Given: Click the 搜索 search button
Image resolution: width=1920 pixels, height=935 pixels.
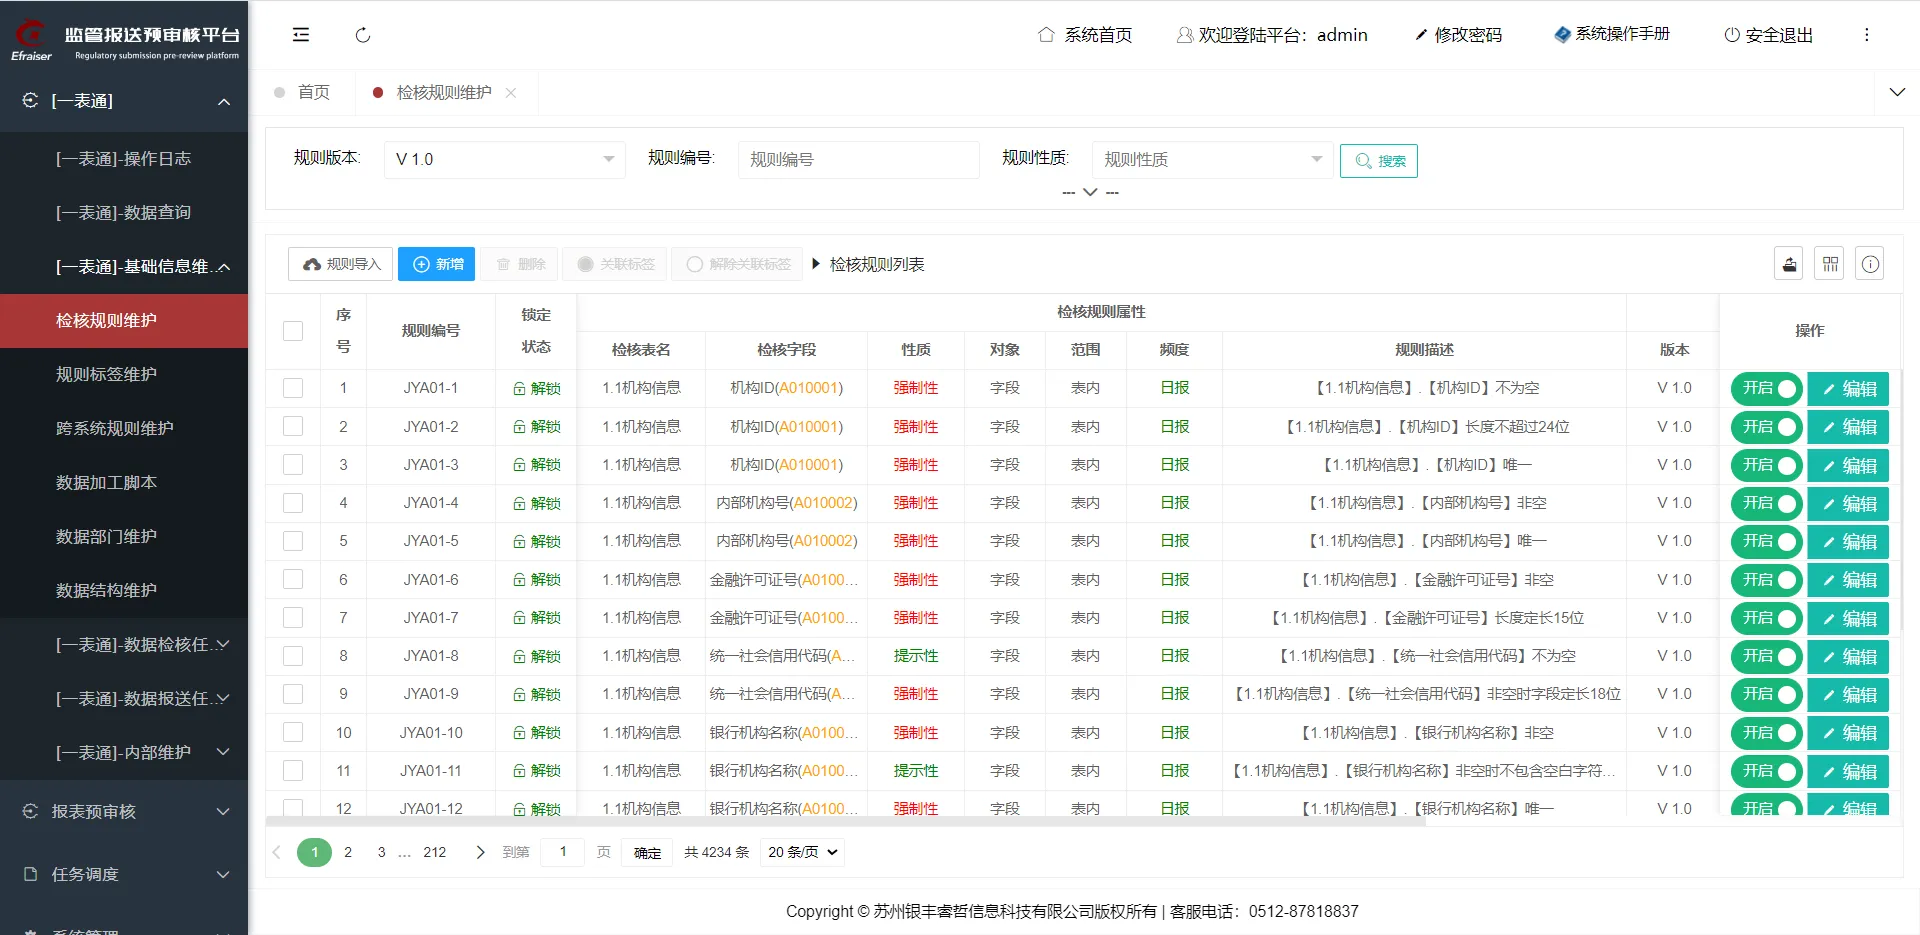Looking at the screenshot, I should point(1378,161).
